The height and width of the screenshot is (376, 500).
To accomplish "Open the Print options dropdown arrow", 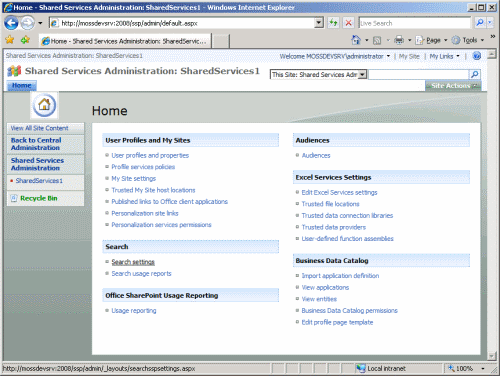I will [410, 40].
